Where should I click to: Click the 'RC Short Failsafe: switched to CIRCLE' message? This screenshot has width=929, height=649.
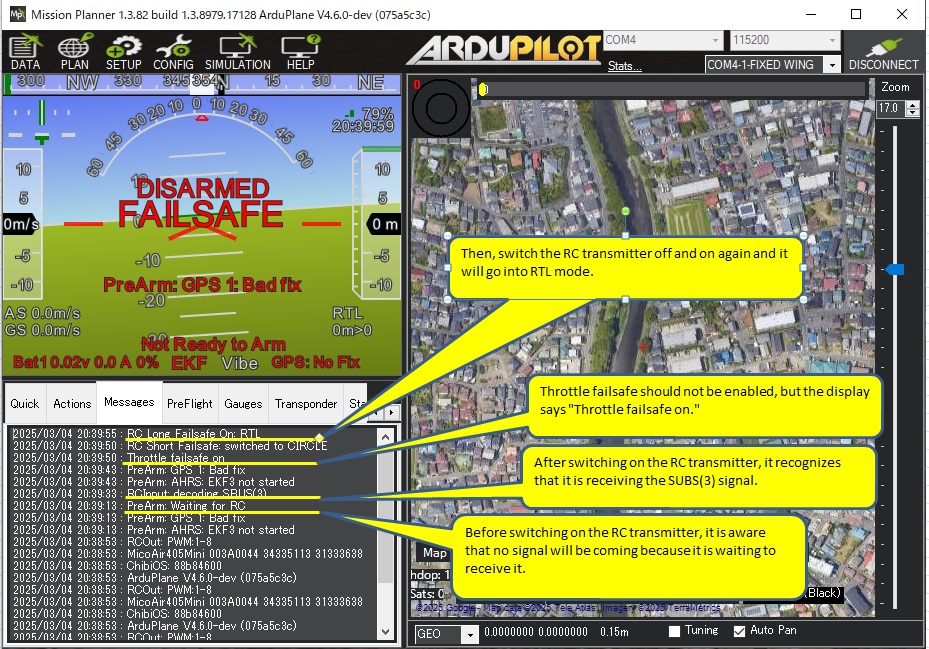(x=227, y=446)
